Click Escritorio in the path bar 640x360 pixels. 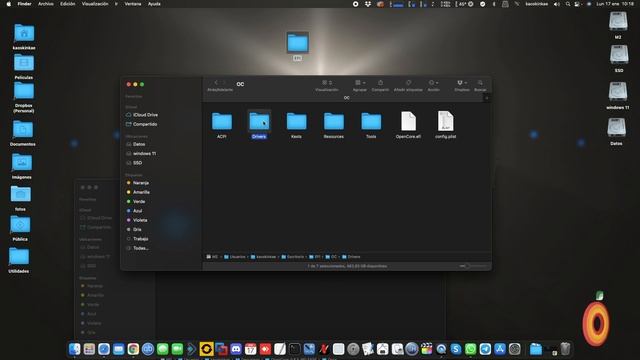point(293,257)
